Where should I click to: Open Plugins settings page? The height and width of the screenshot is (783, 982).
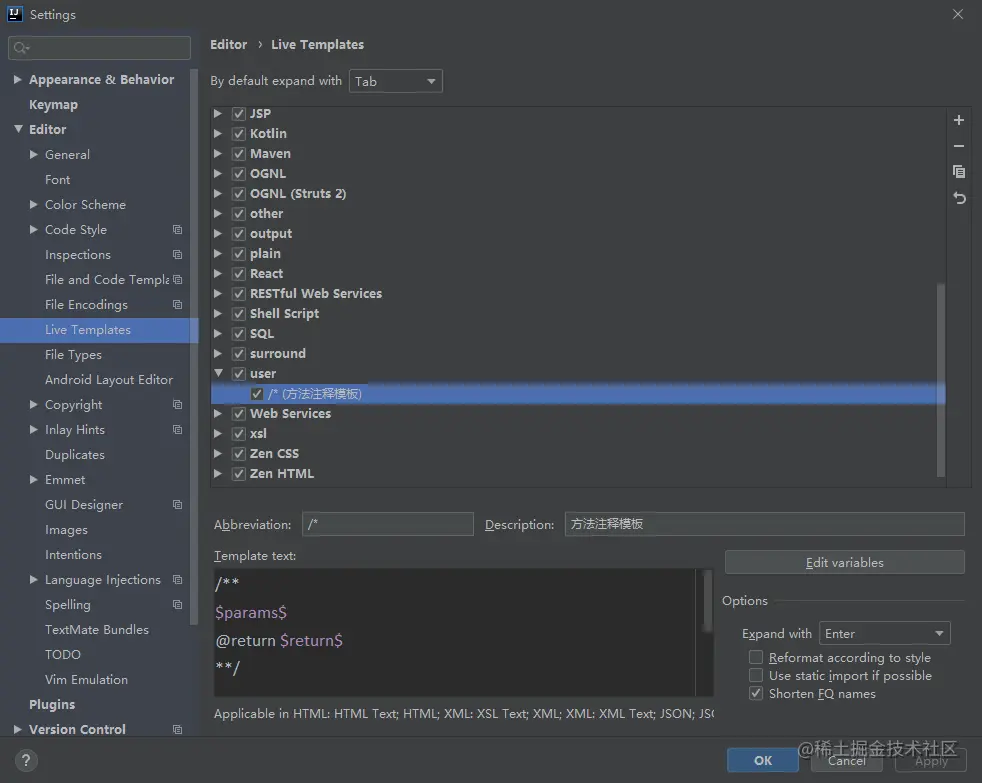coord(52,705)
